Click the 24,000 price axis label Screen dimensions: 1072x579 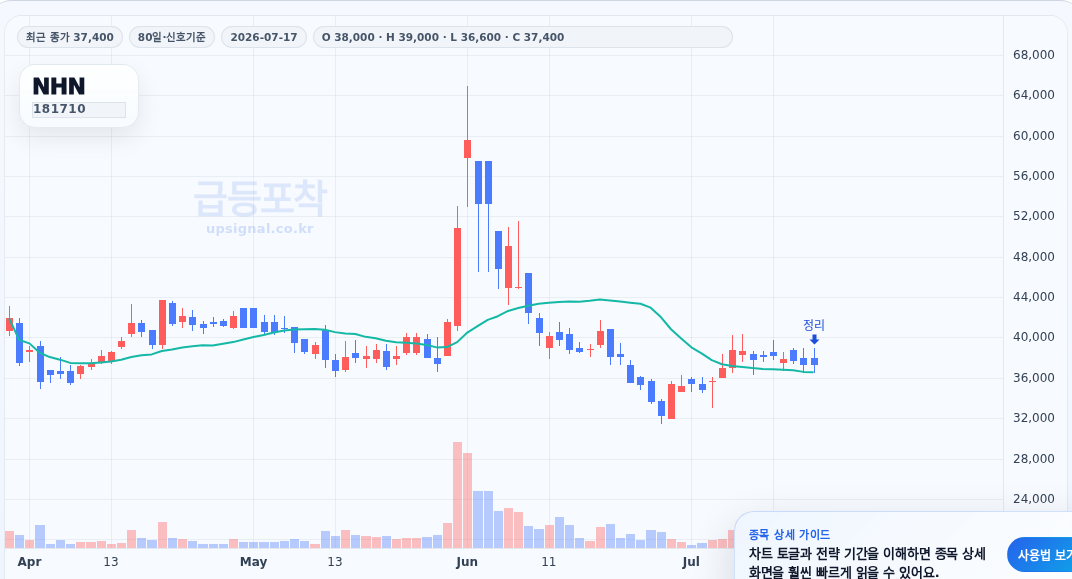(x=1034, y=499)
